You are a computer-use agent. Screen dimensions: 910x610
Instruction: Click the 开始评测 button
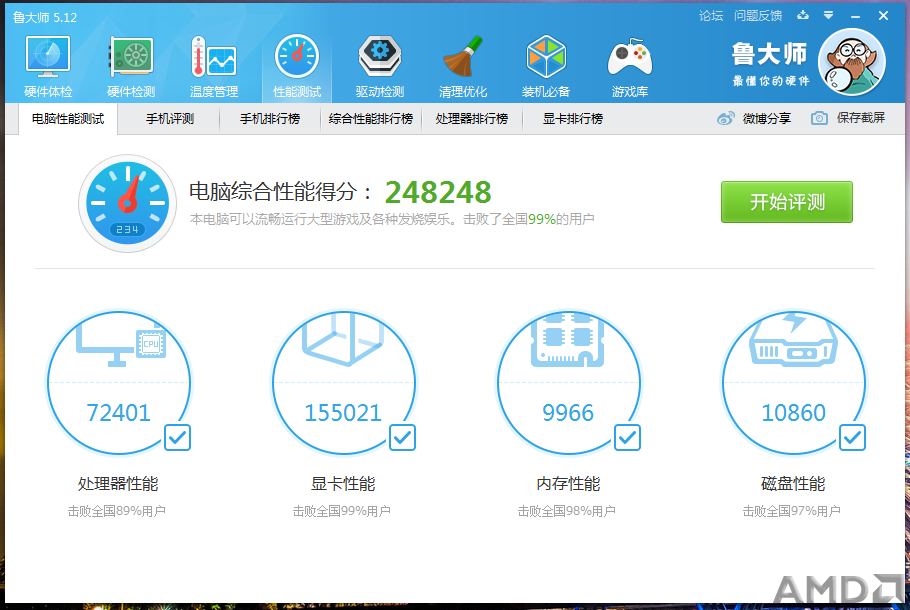tap(787, 202)
